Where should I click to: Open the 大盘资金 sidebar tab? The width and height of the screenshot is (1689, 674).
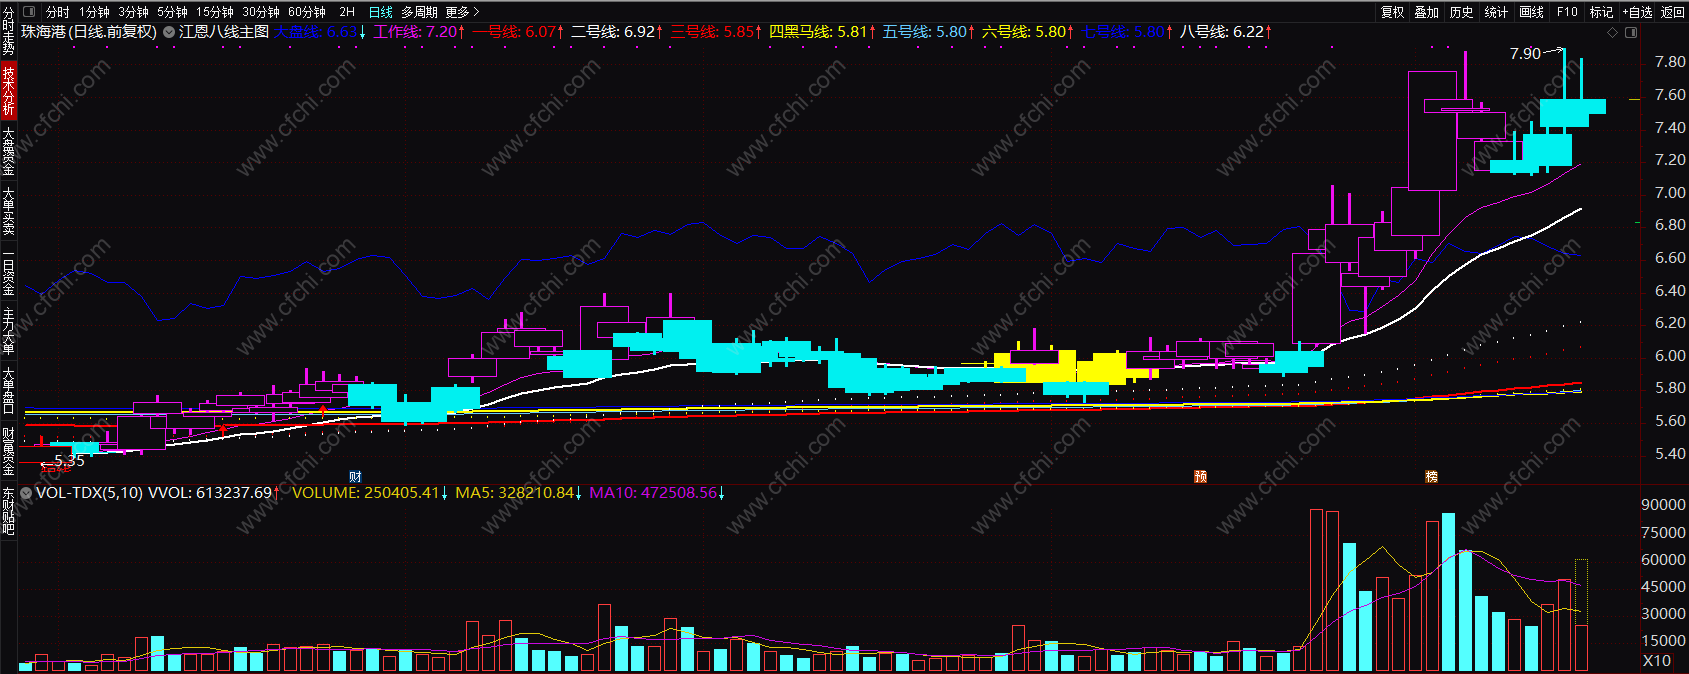[8, 151]
